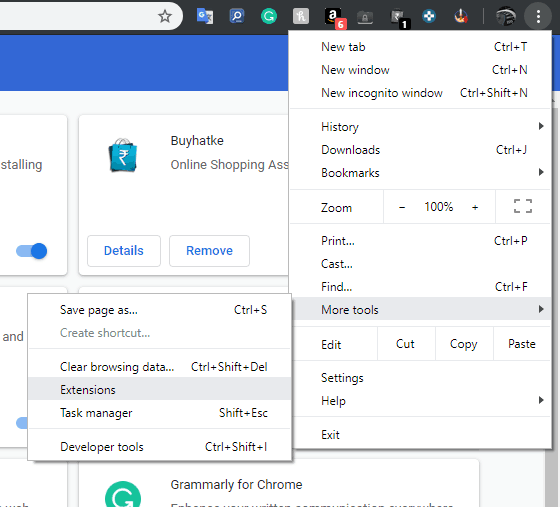Click the Honey extension icon
The height and width of the screenshot is (507, 560).
coord(301,16)
